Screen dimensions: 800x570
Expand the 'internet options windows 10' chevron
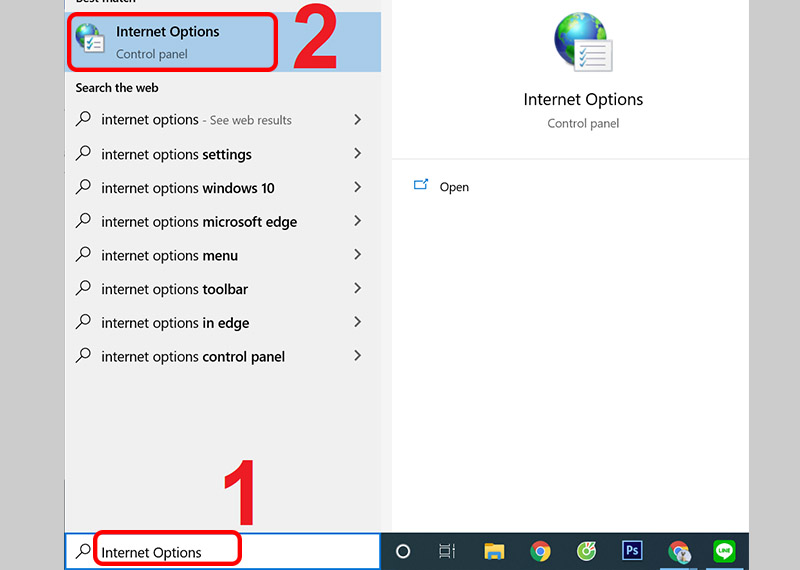click(x=358, y=187)
